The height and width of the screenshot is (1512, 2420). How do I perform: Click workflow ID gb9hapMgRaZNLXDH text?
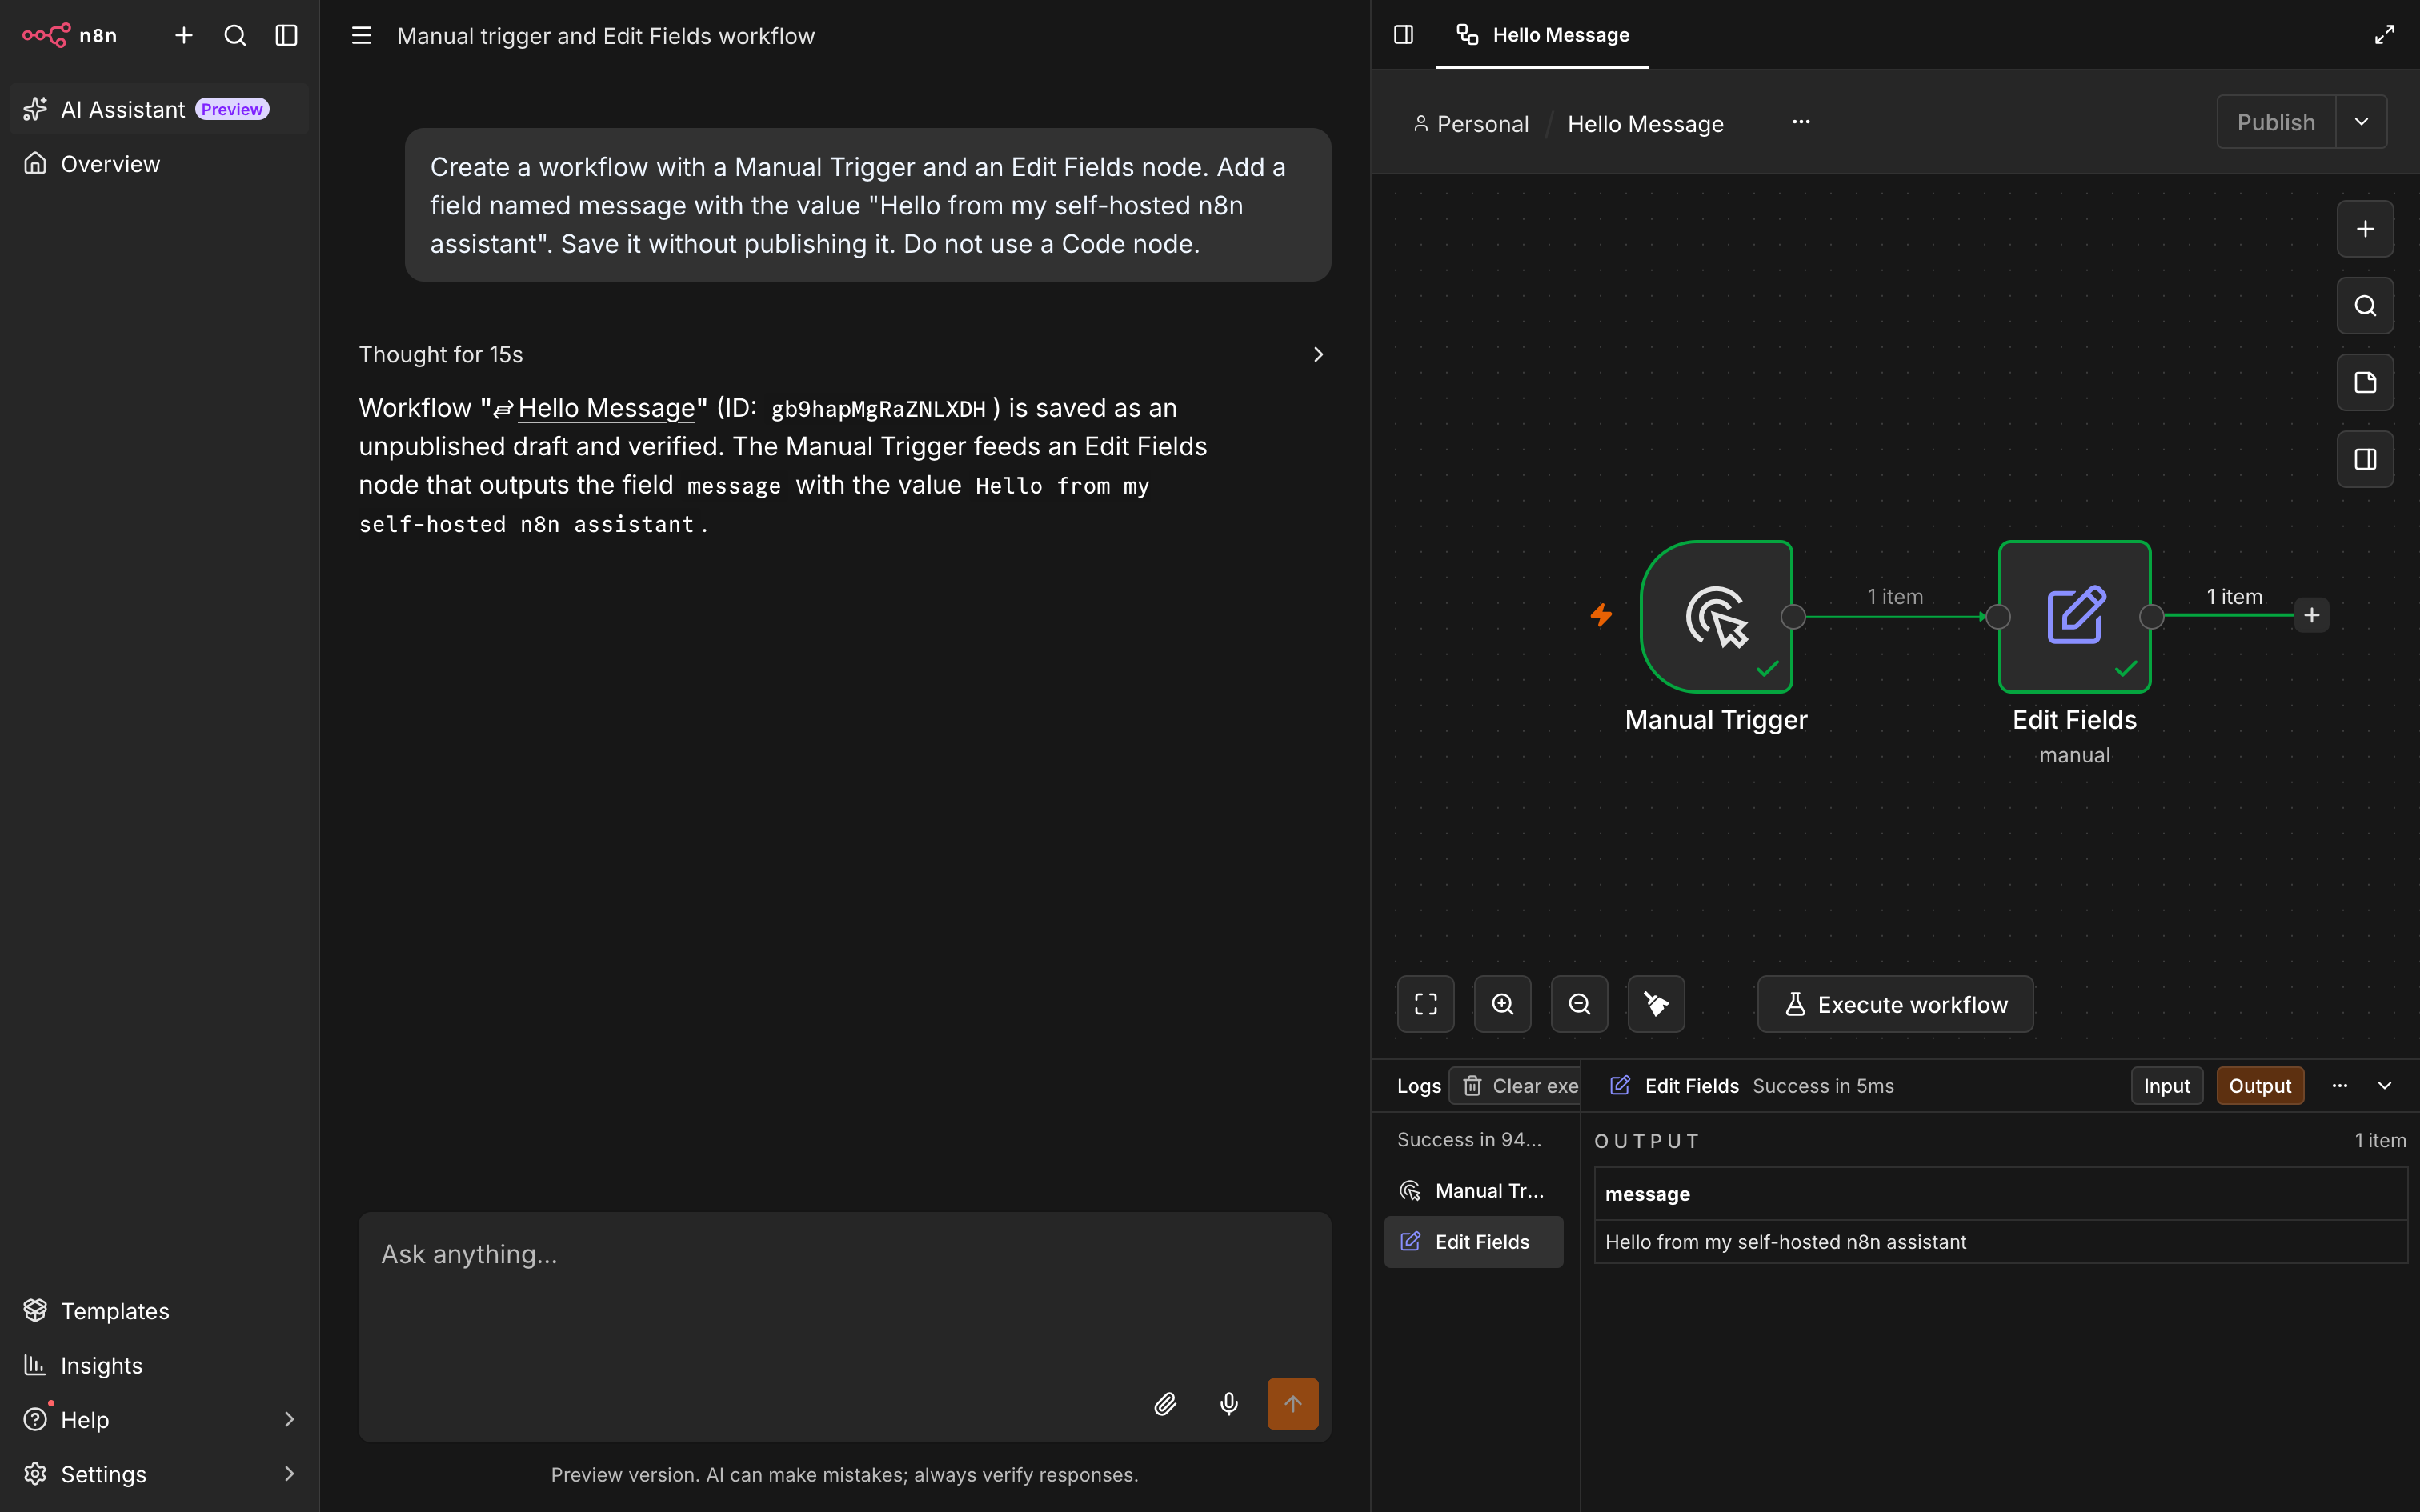[878, 409]
